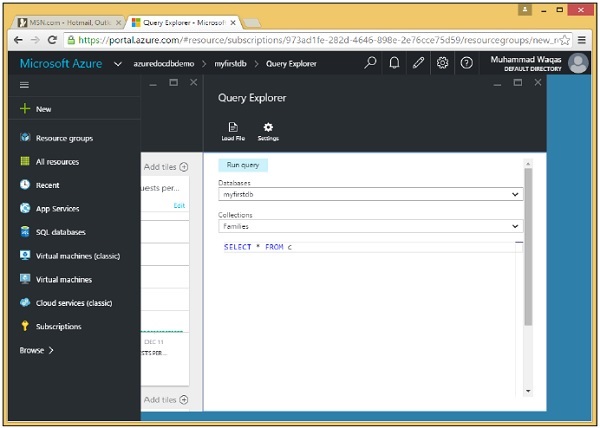Expand the Databases dropdown
This screenshot has width=600, height=428.
pyautogui.click(x=370, y=194)
